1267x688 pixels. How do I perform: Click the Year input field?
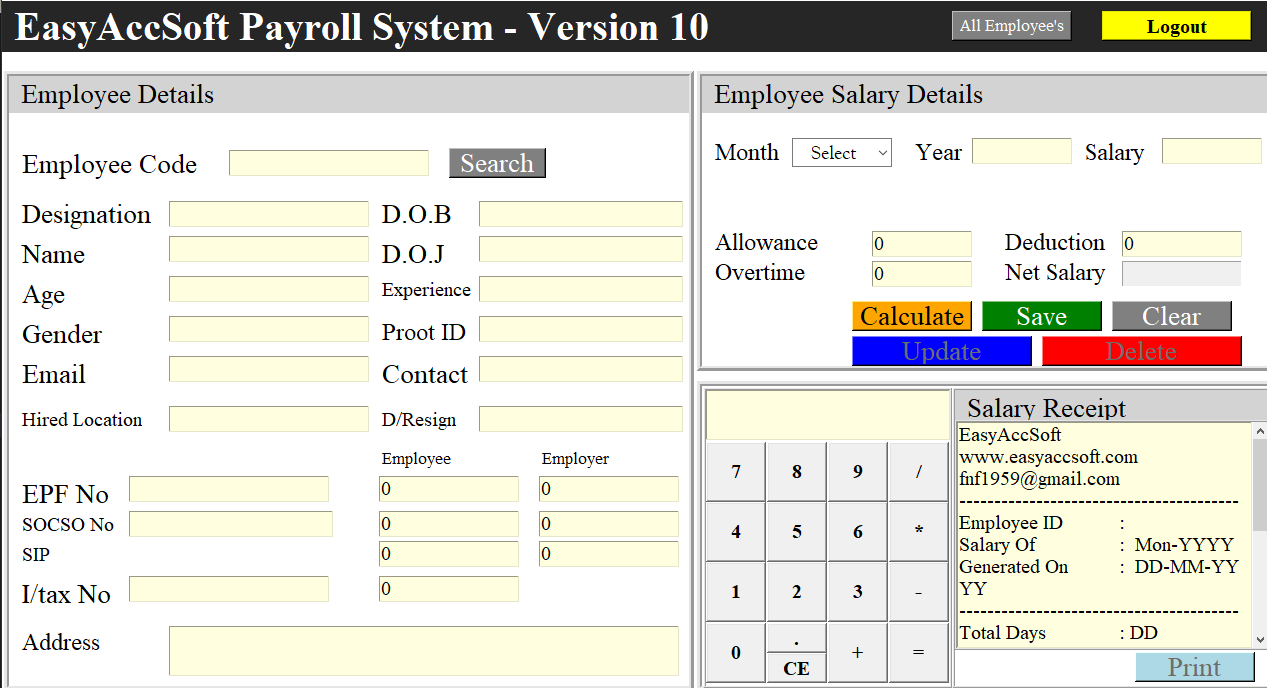point(1022,151)
